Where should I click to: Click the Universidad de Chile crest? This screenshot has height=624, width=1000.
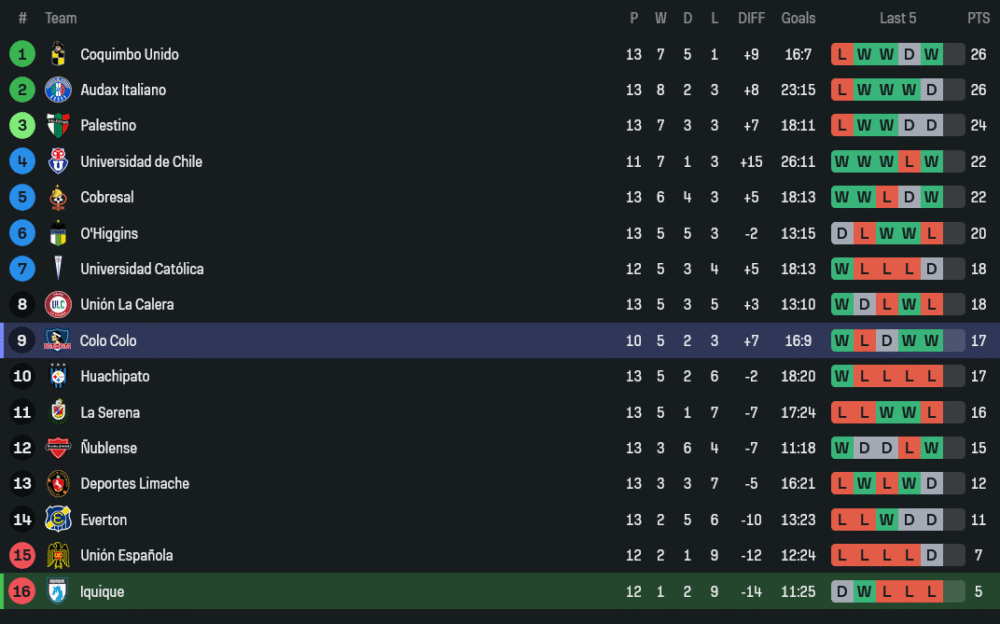pyautogui.click(x=58, y=162)
